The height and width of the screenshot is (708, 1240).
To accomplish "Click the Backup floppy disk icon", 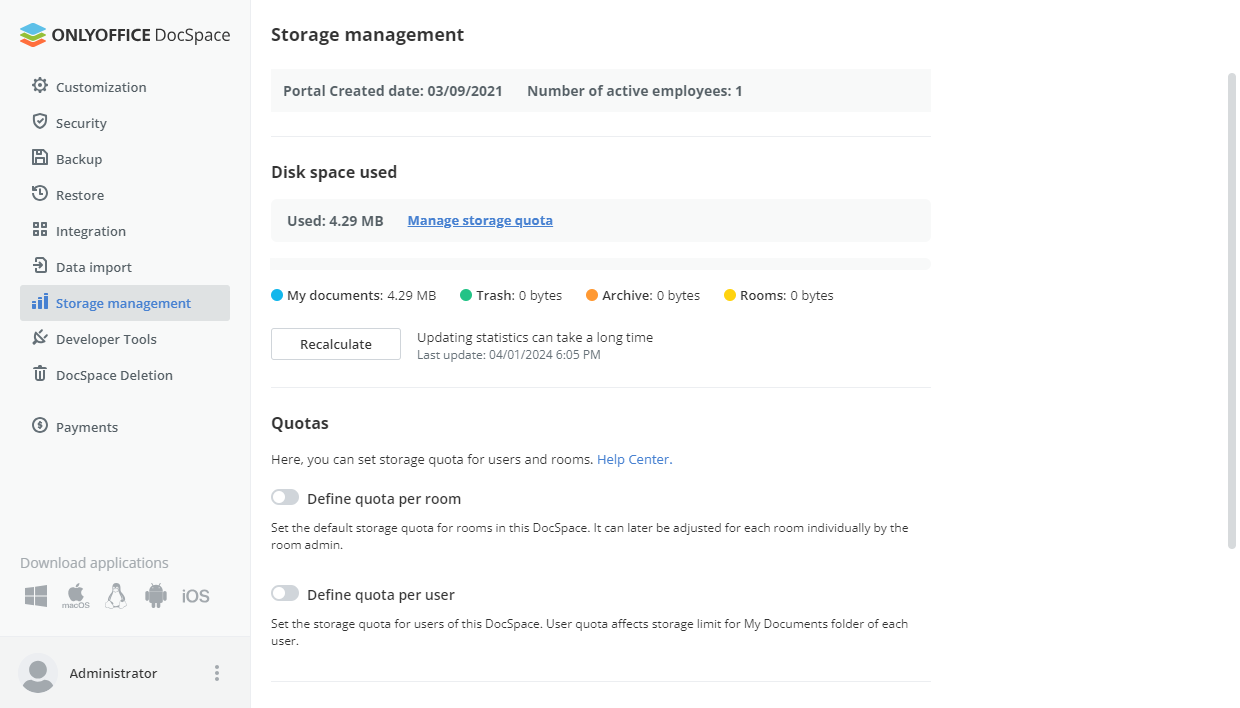I will [x=40, y=158].
